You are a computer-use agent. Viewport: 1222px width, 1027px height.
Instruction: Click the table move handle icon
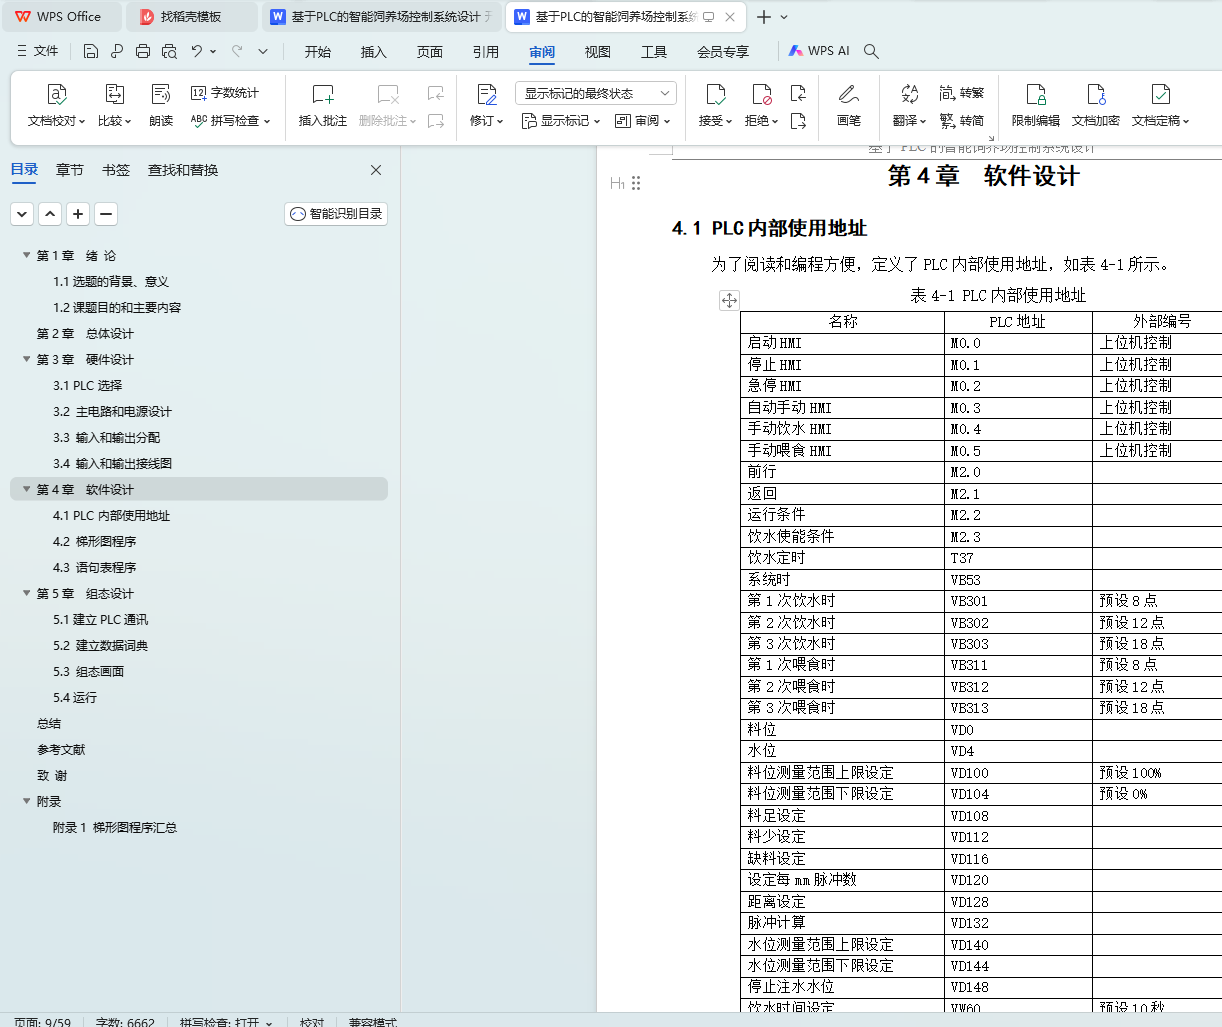pos(729,300)
